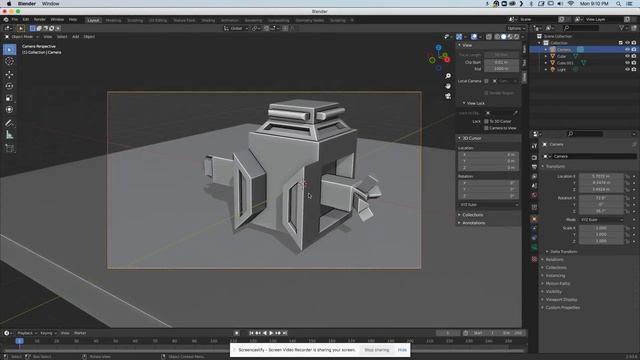The width and height of the screenshot is (640, 360).
Task: Open the Render menu
Action: [40, 20]
